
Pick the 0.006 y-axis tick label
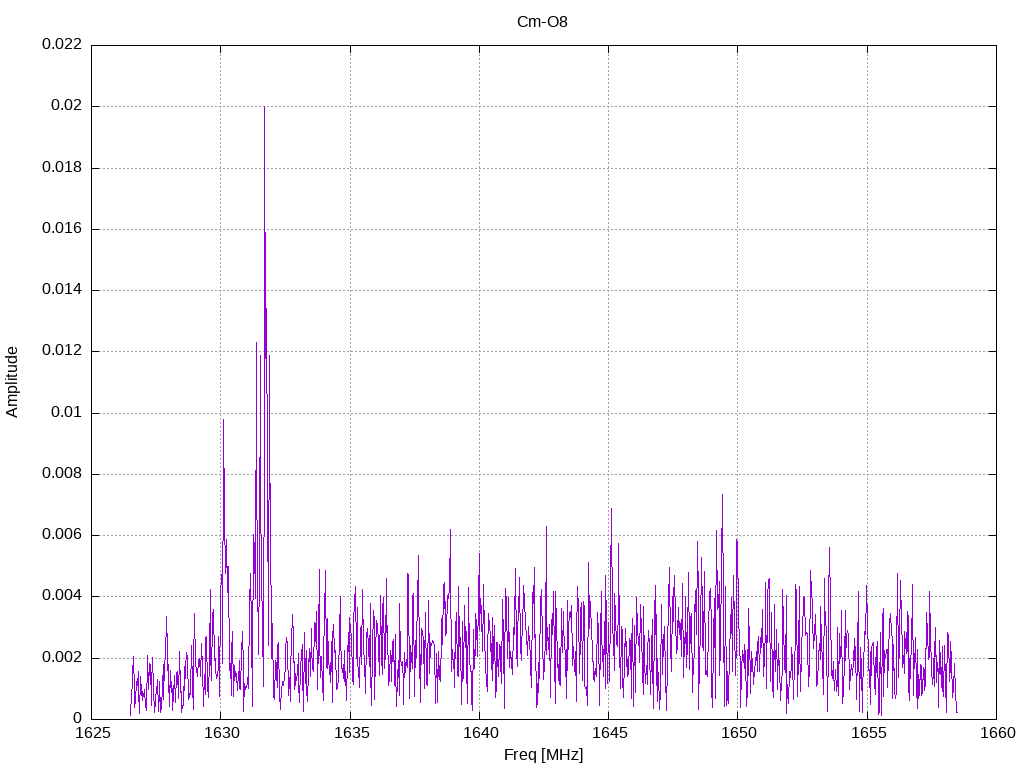62,535
